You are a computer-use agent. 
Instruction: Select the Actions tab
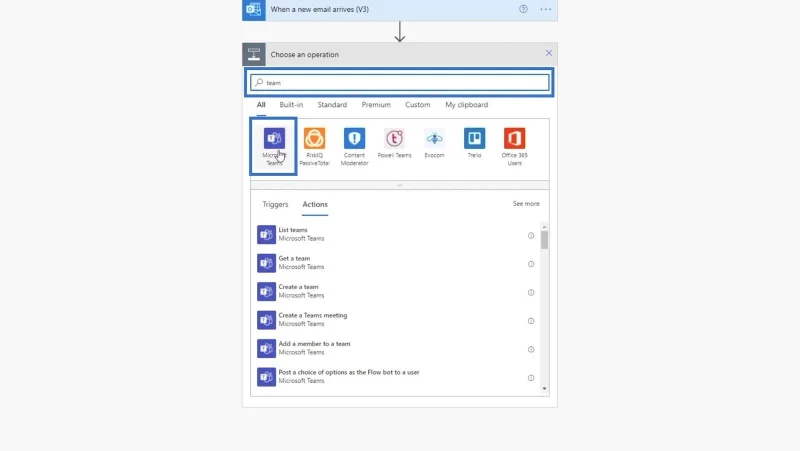coord(315,204)
